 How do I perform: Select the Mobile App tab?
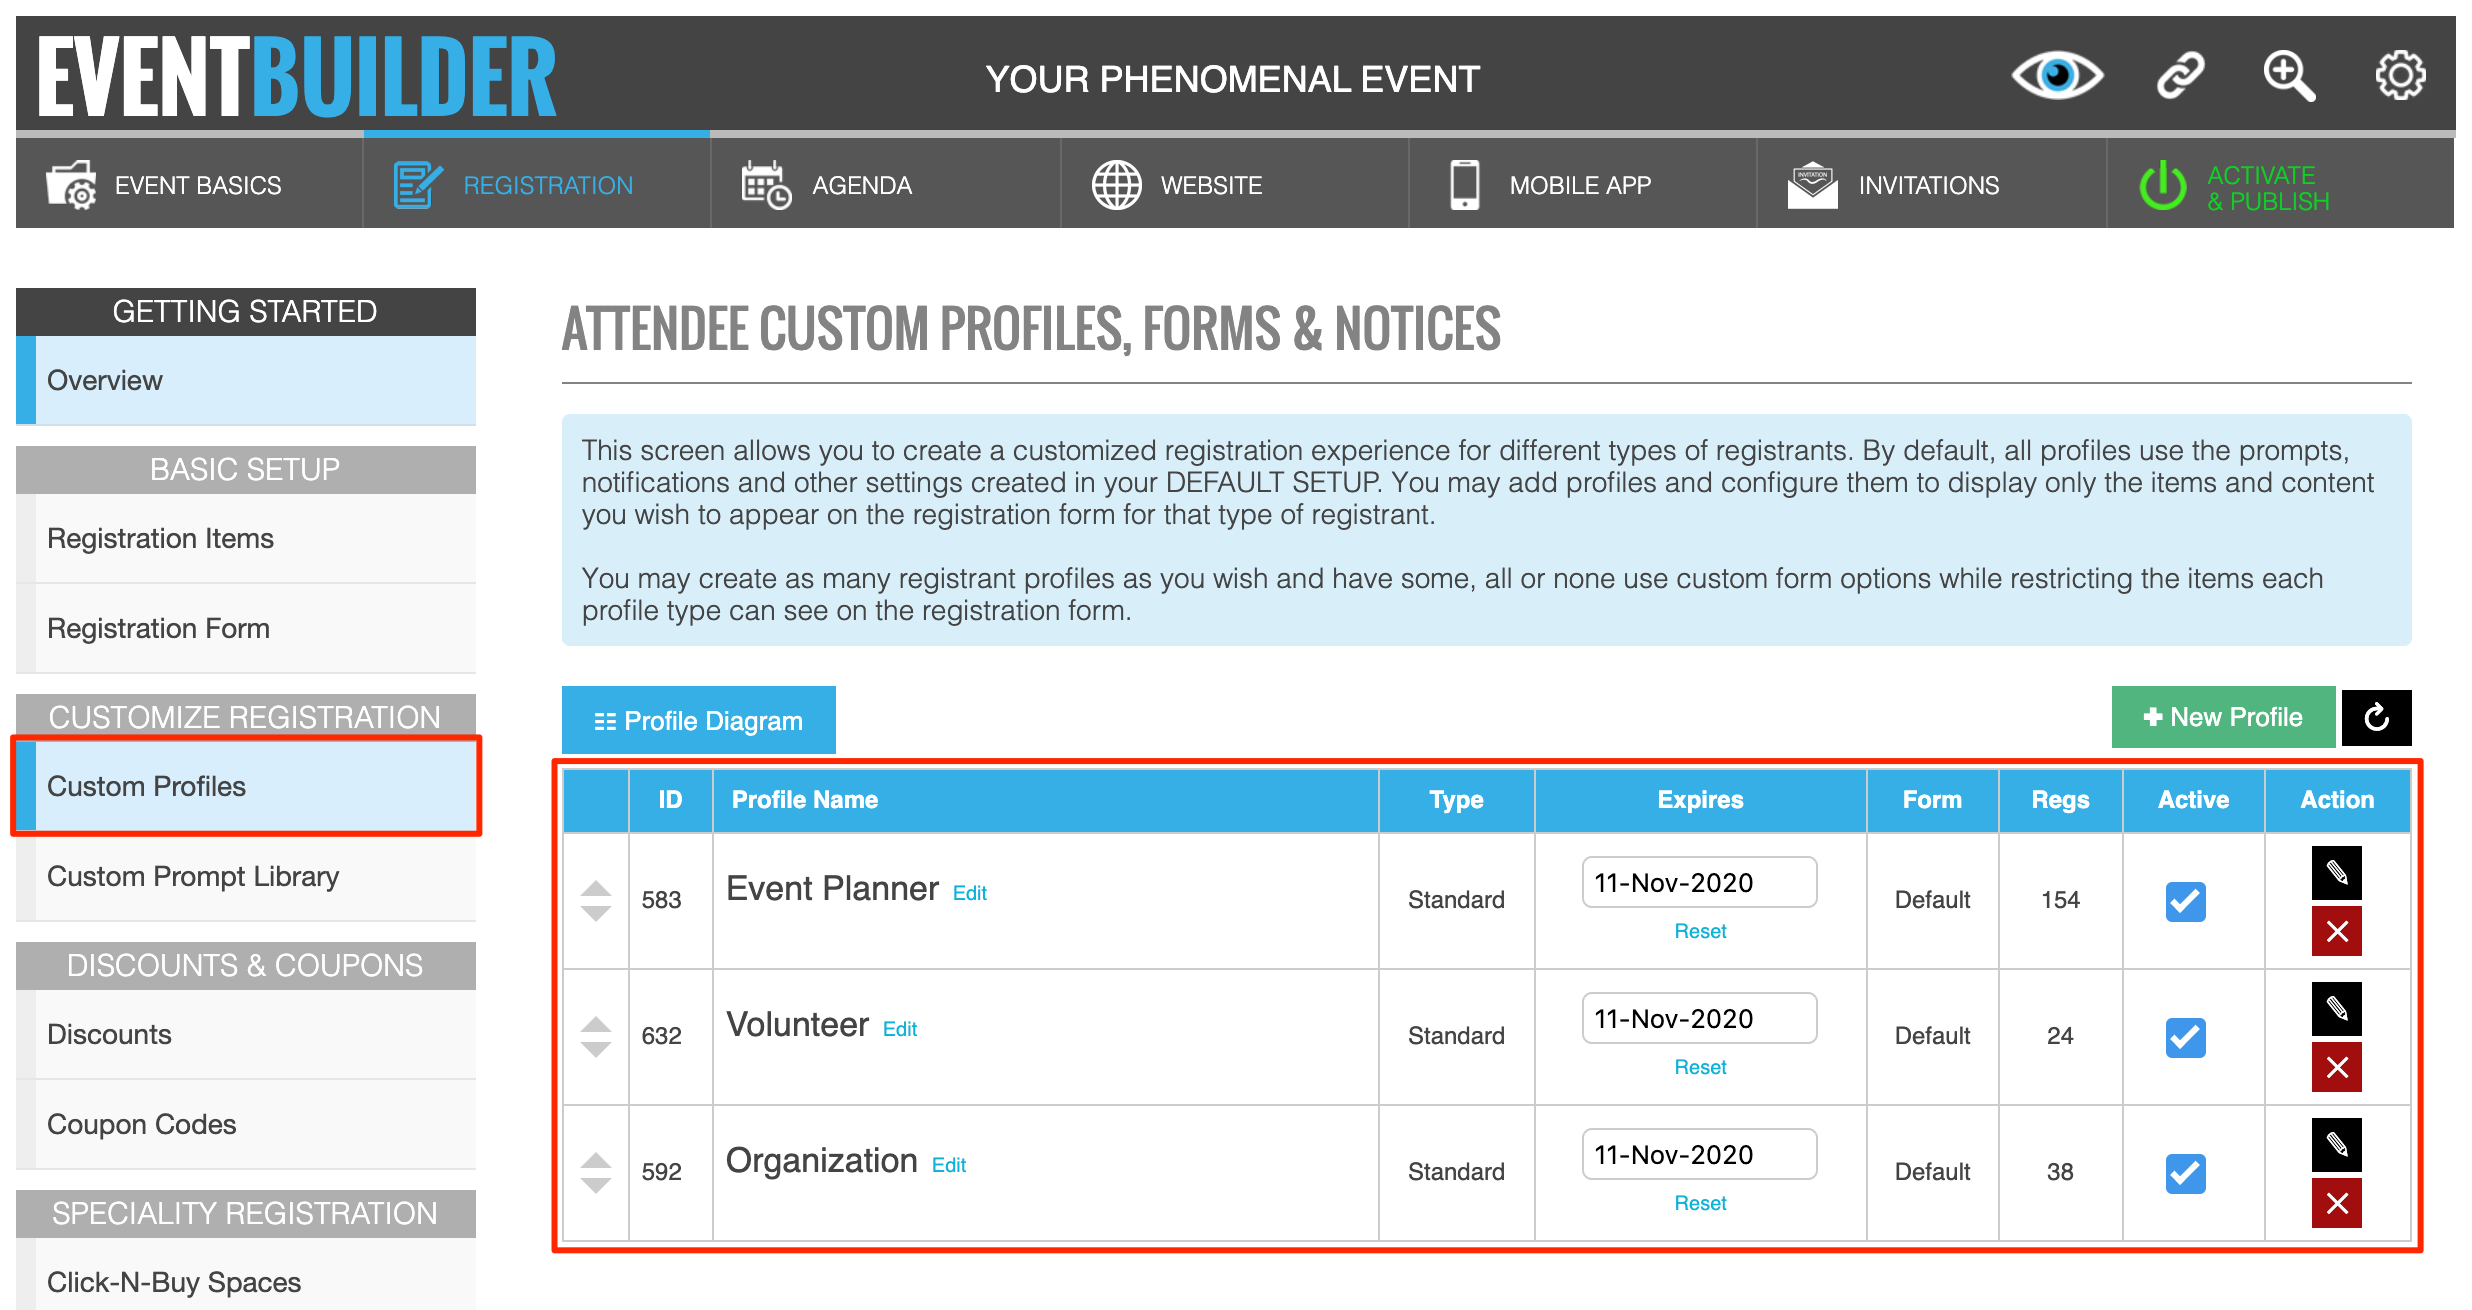1583,185
